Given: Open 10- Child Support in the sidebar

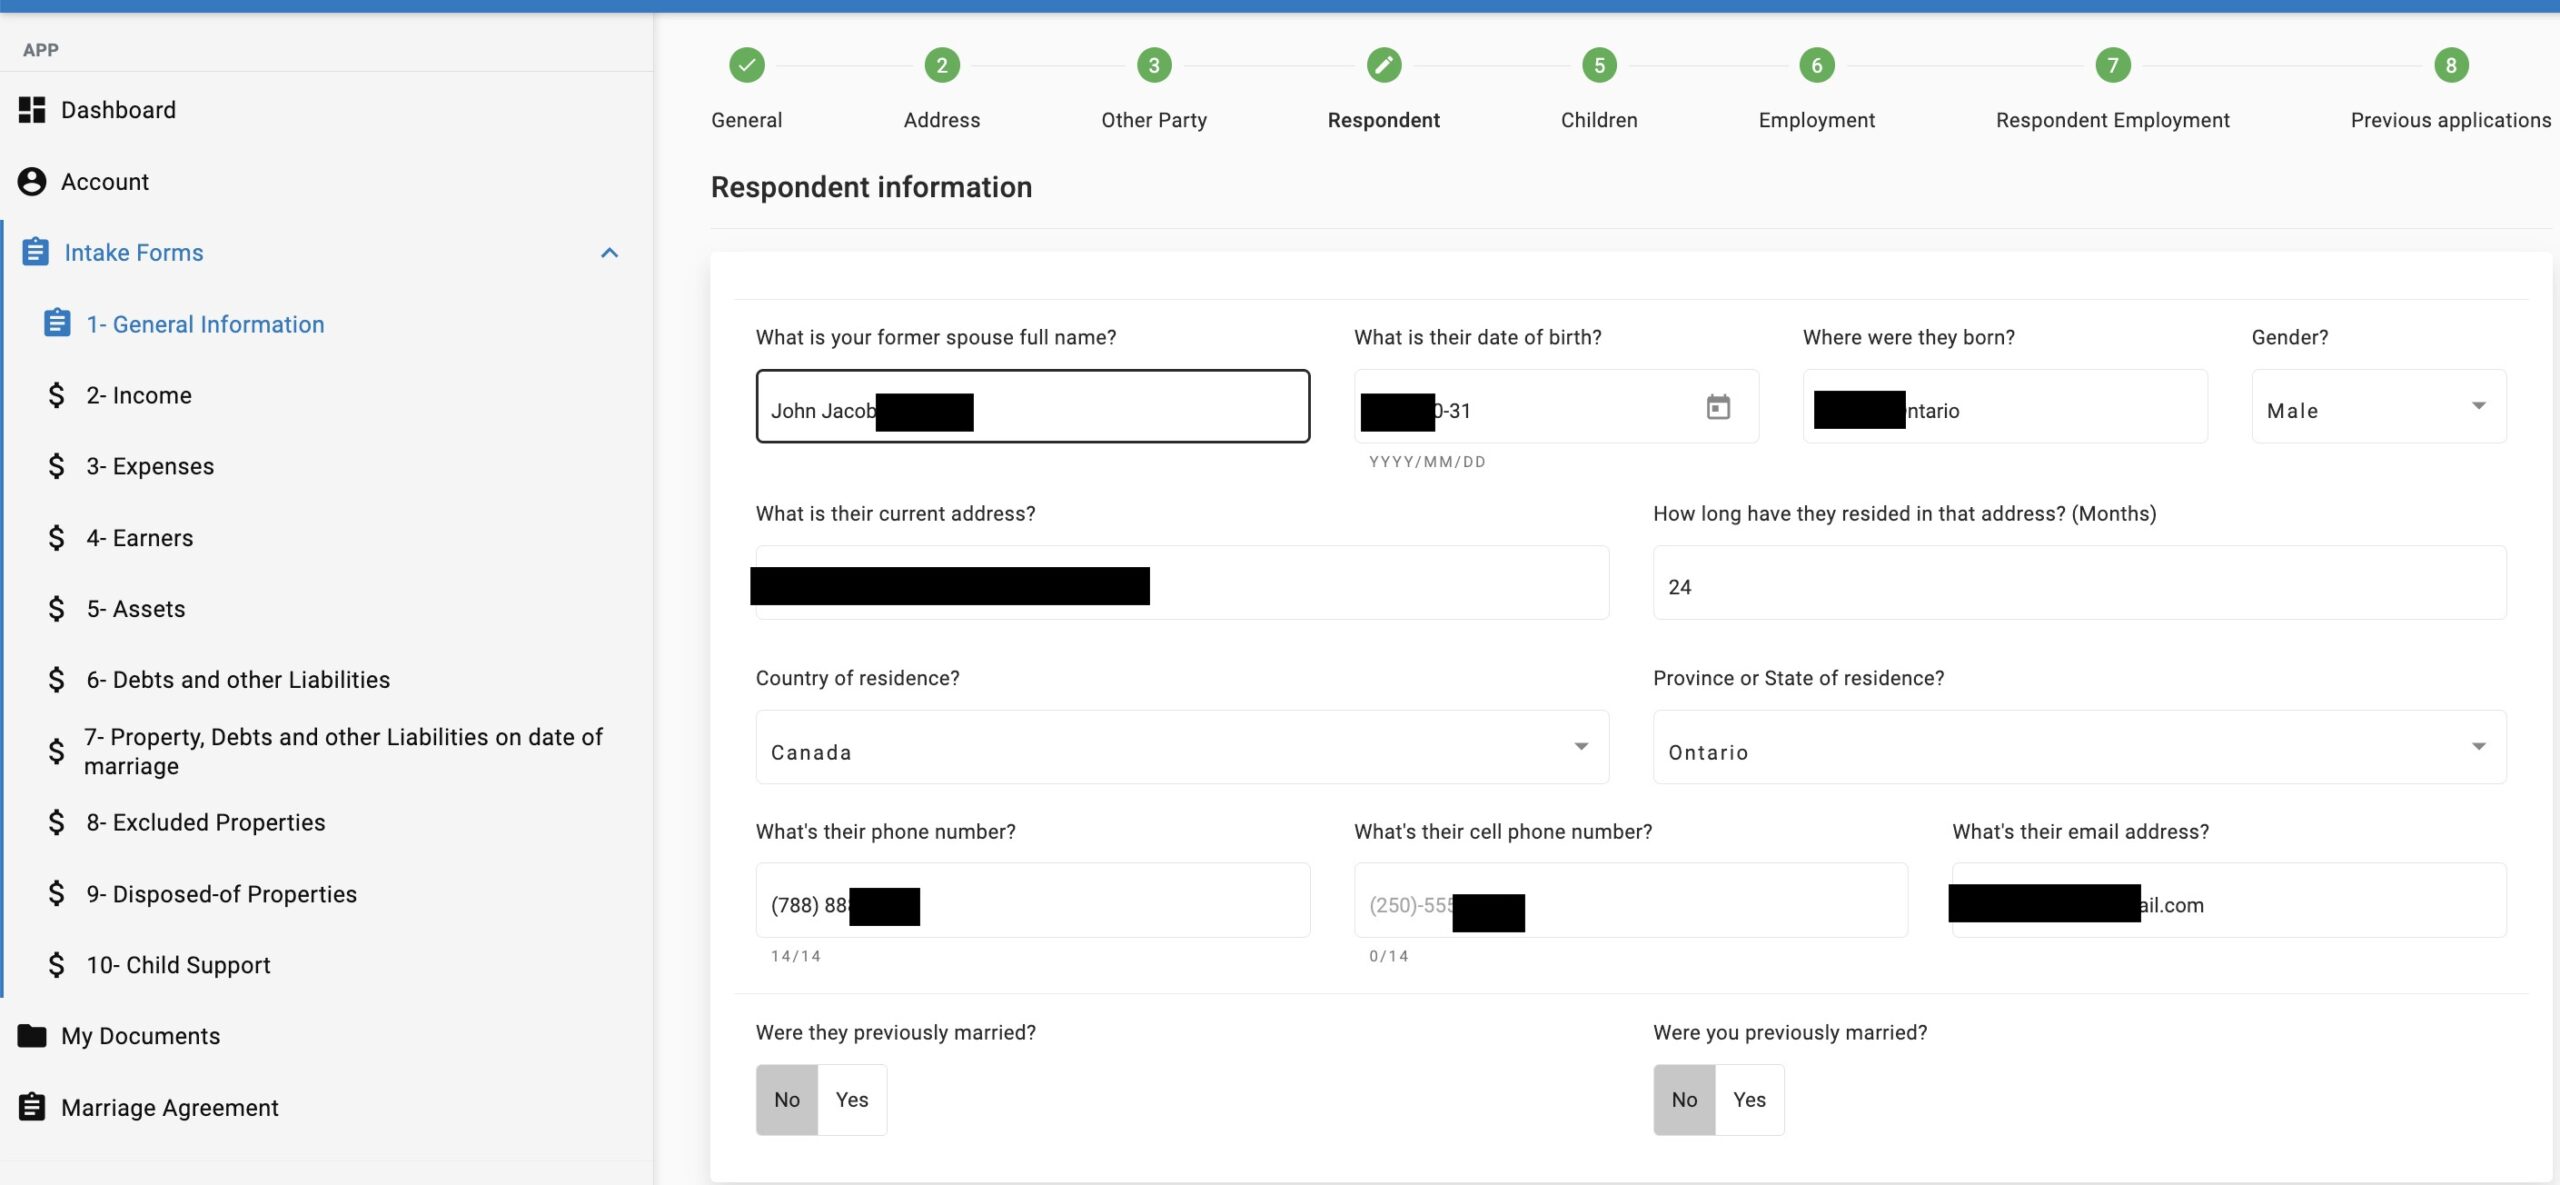Looking at the screenshot, I should click(x=177, y=964).
